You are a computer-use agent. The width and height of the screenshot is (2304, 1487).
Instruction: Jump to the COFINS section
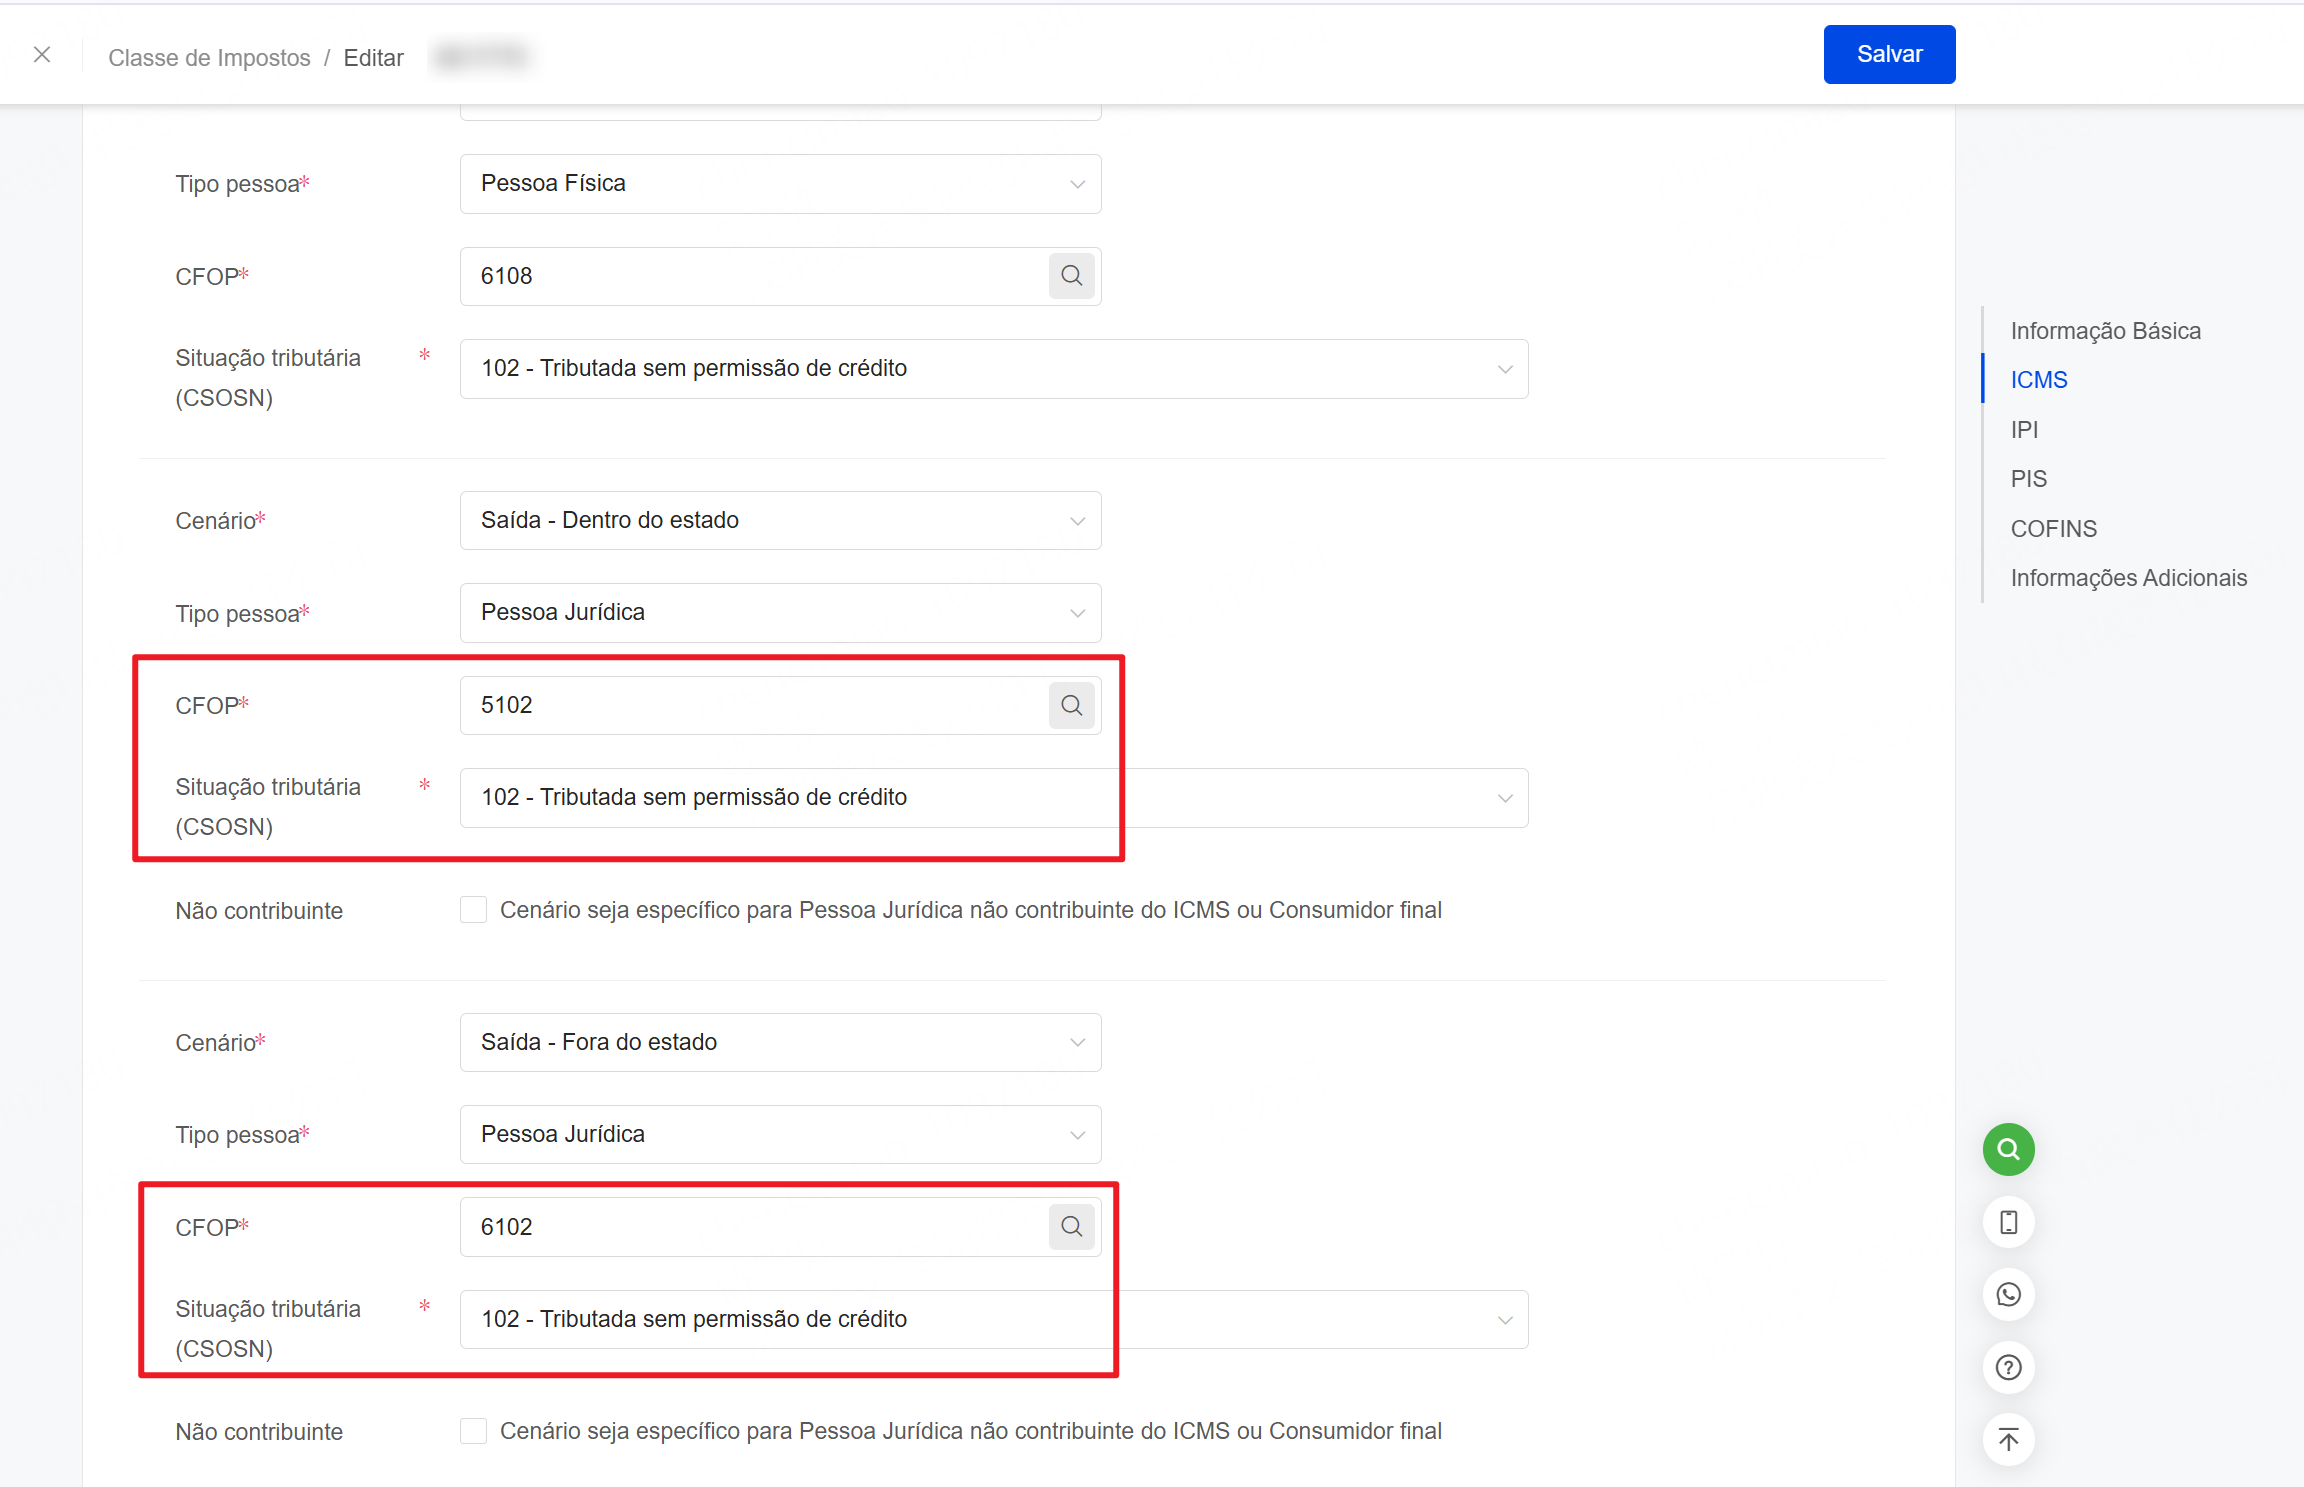pyautogui.click(x=2053, y=528)
